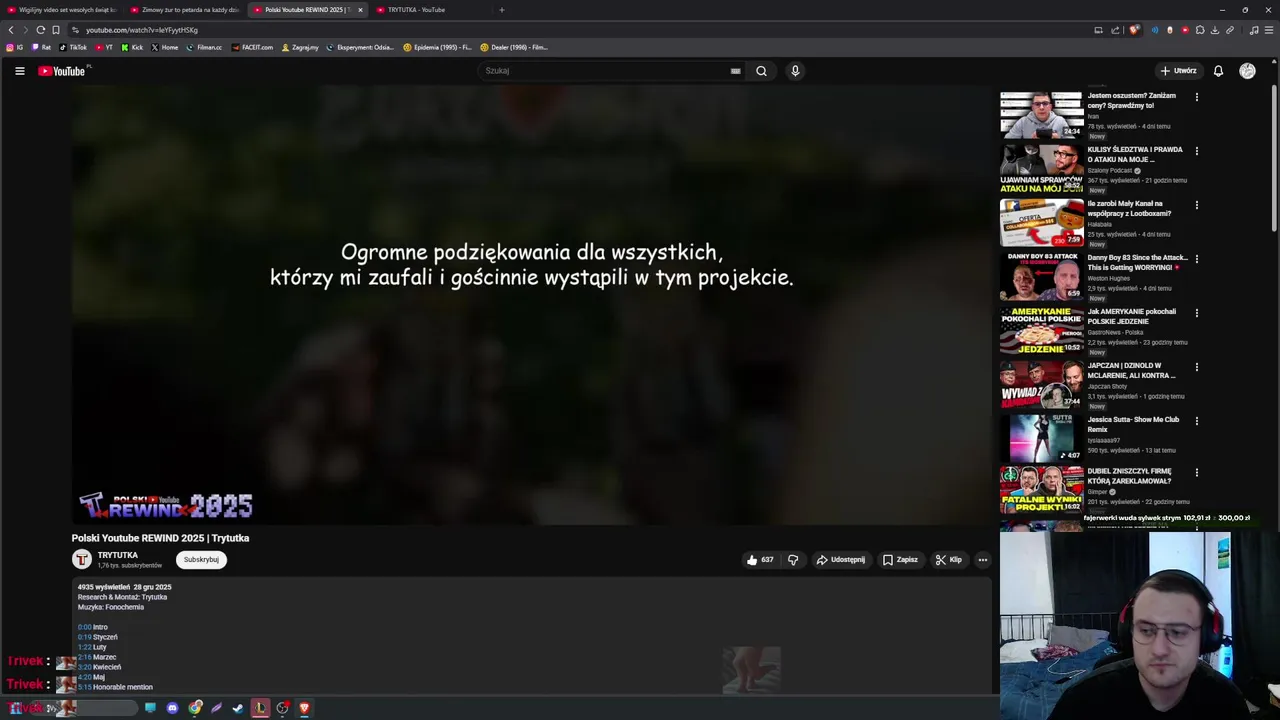Jump to 5:15 Honorable mention timestamp
1280x720 pixels.
pyautogui.click(x=84, y=687)
